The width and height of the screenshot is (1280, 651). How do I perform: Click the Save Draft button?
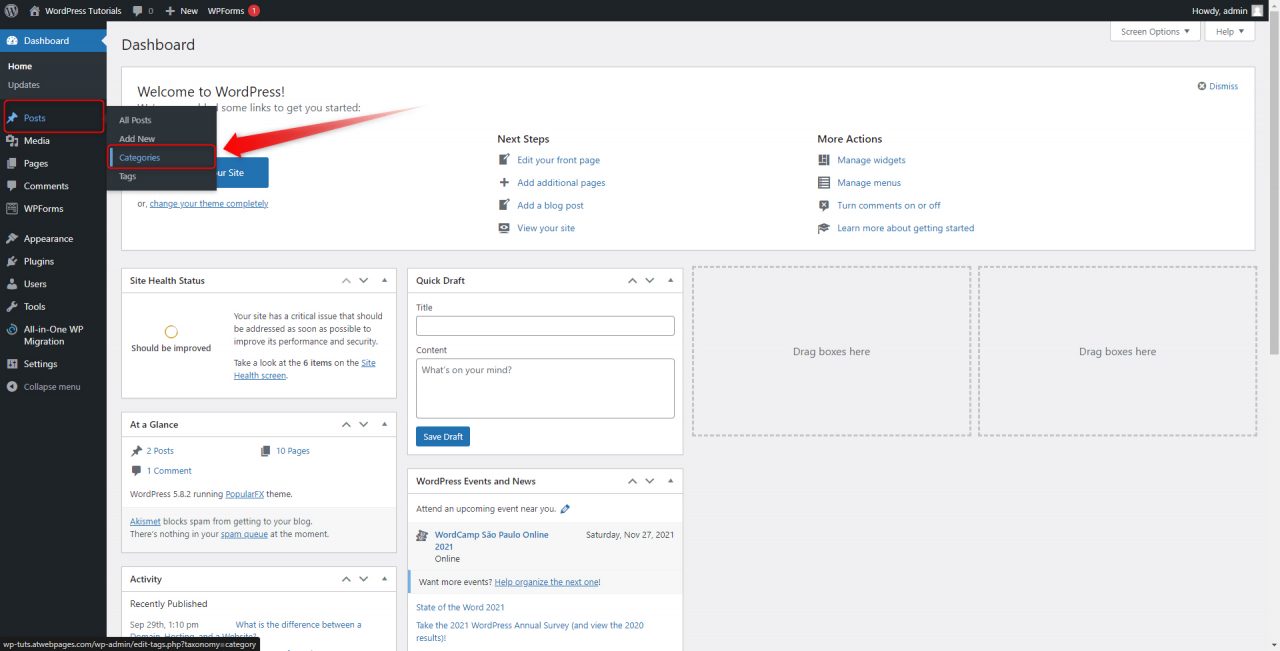tap(442, 436)
